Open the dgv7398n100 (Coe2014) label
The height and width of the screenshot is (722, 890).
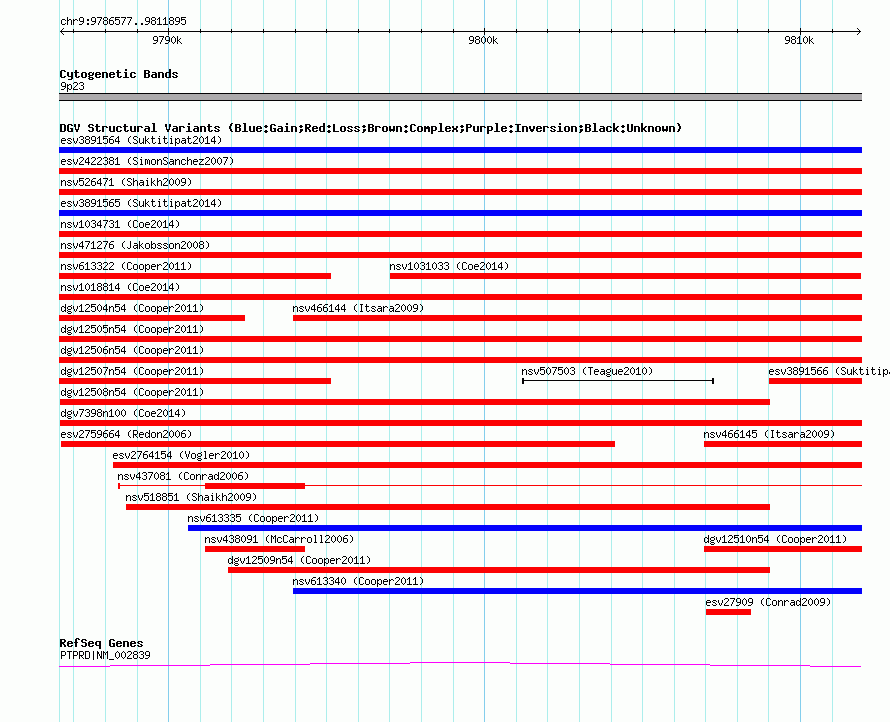(x=123, y=413)
